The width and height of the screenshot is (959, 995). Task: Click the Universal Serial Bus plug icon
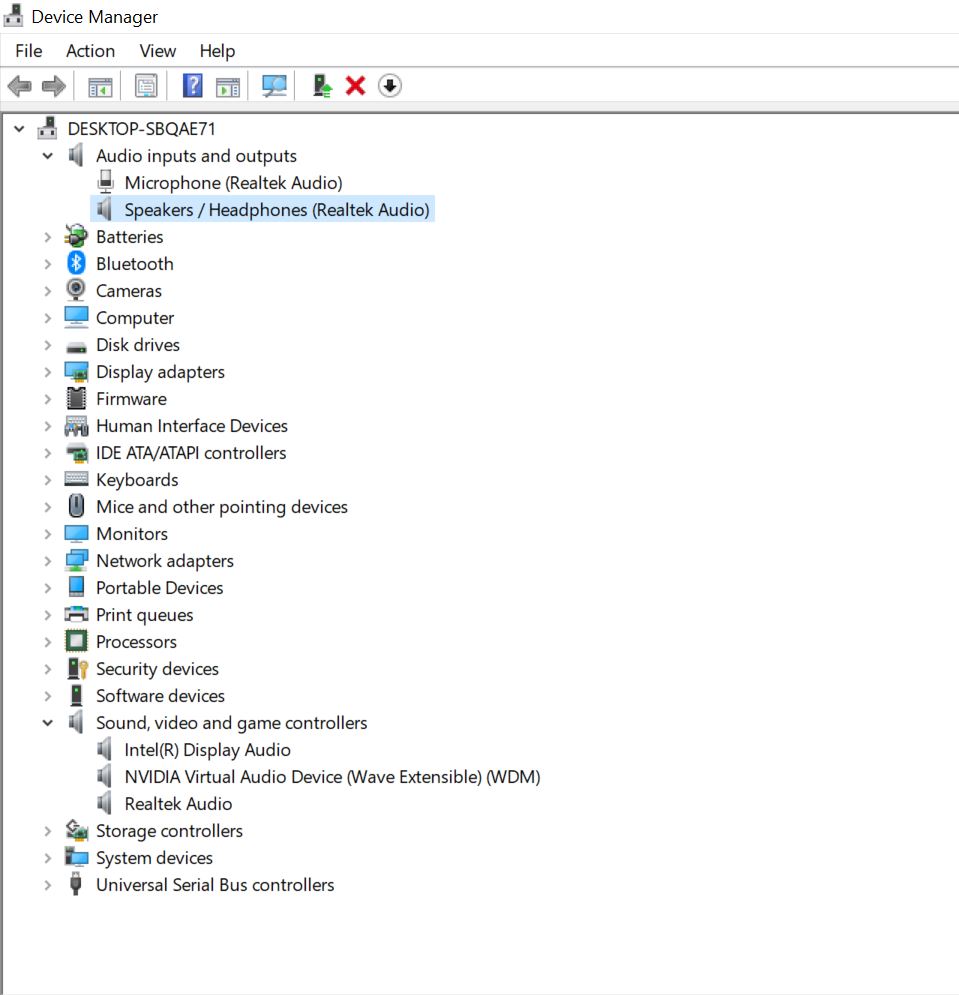tap(76, 884)
